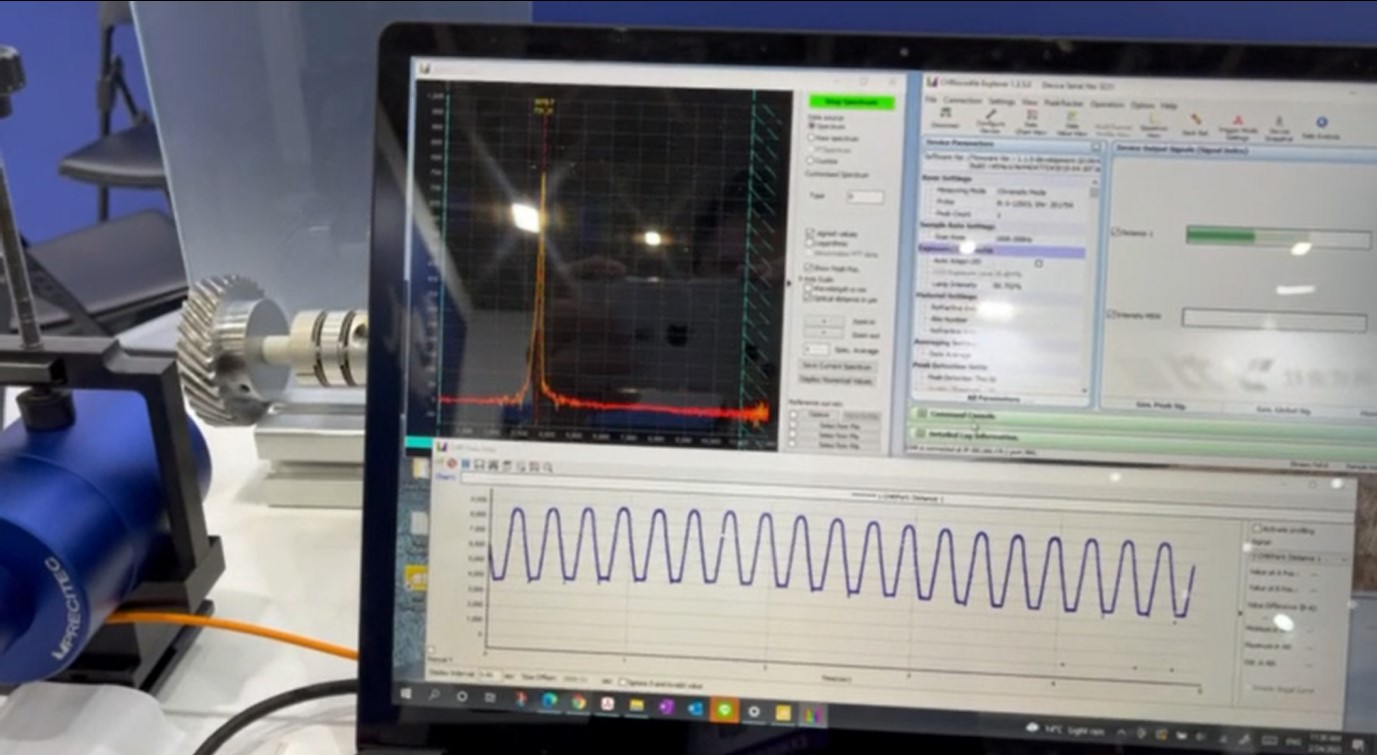Open the View menu
Viewport: 1377px width, 755px height.
[1030, 102]
